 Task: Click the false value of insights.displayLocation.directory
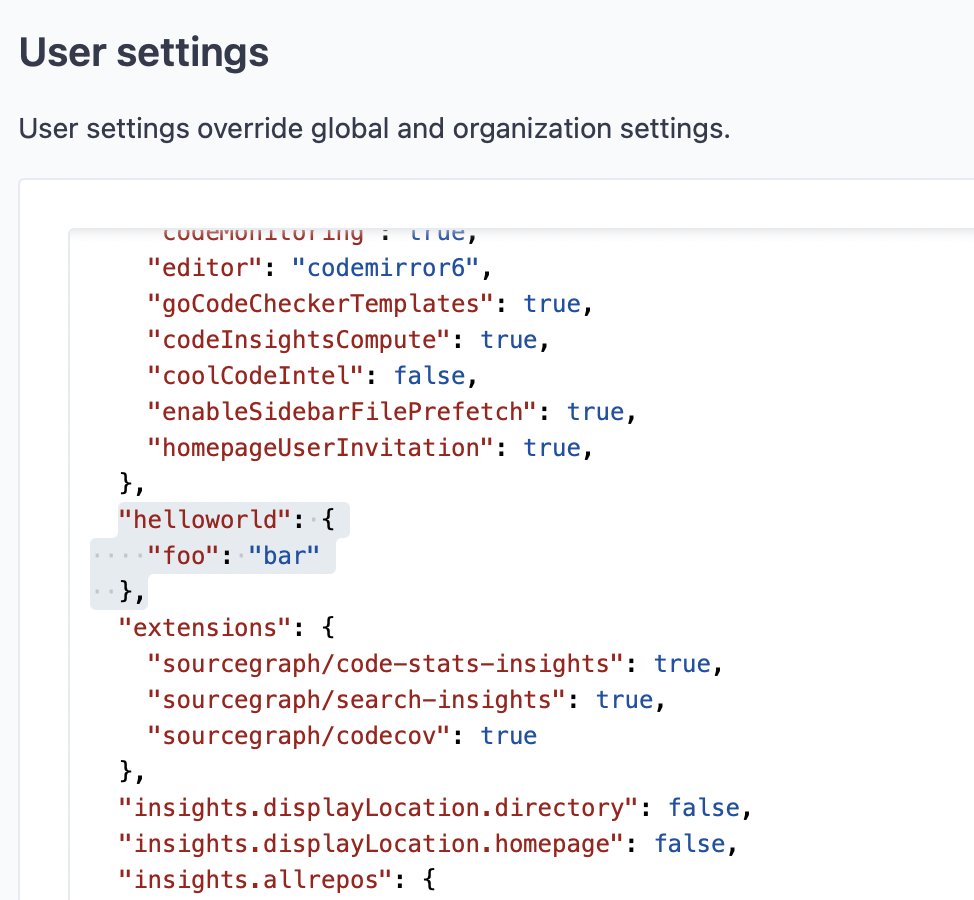point(704,808)
